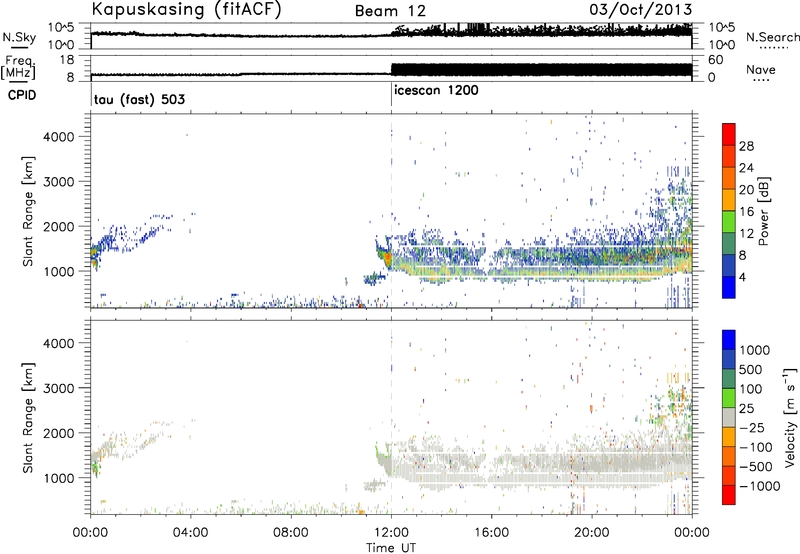The width and height of the screenshot is (800, 554).
Task: Click the Time UT axis title
Action: 391,548
